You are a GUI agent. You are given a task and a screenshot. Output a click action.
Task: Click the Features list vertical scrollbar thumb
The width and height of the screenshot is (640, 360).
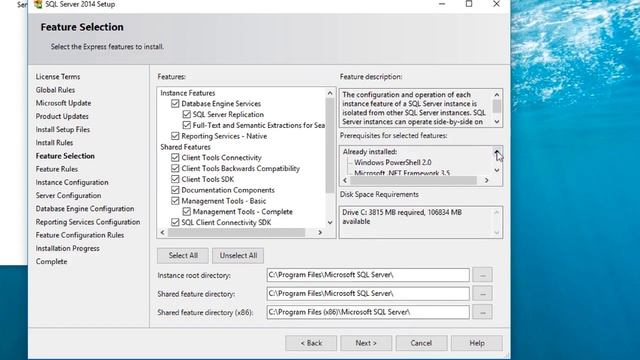point(330,145)
